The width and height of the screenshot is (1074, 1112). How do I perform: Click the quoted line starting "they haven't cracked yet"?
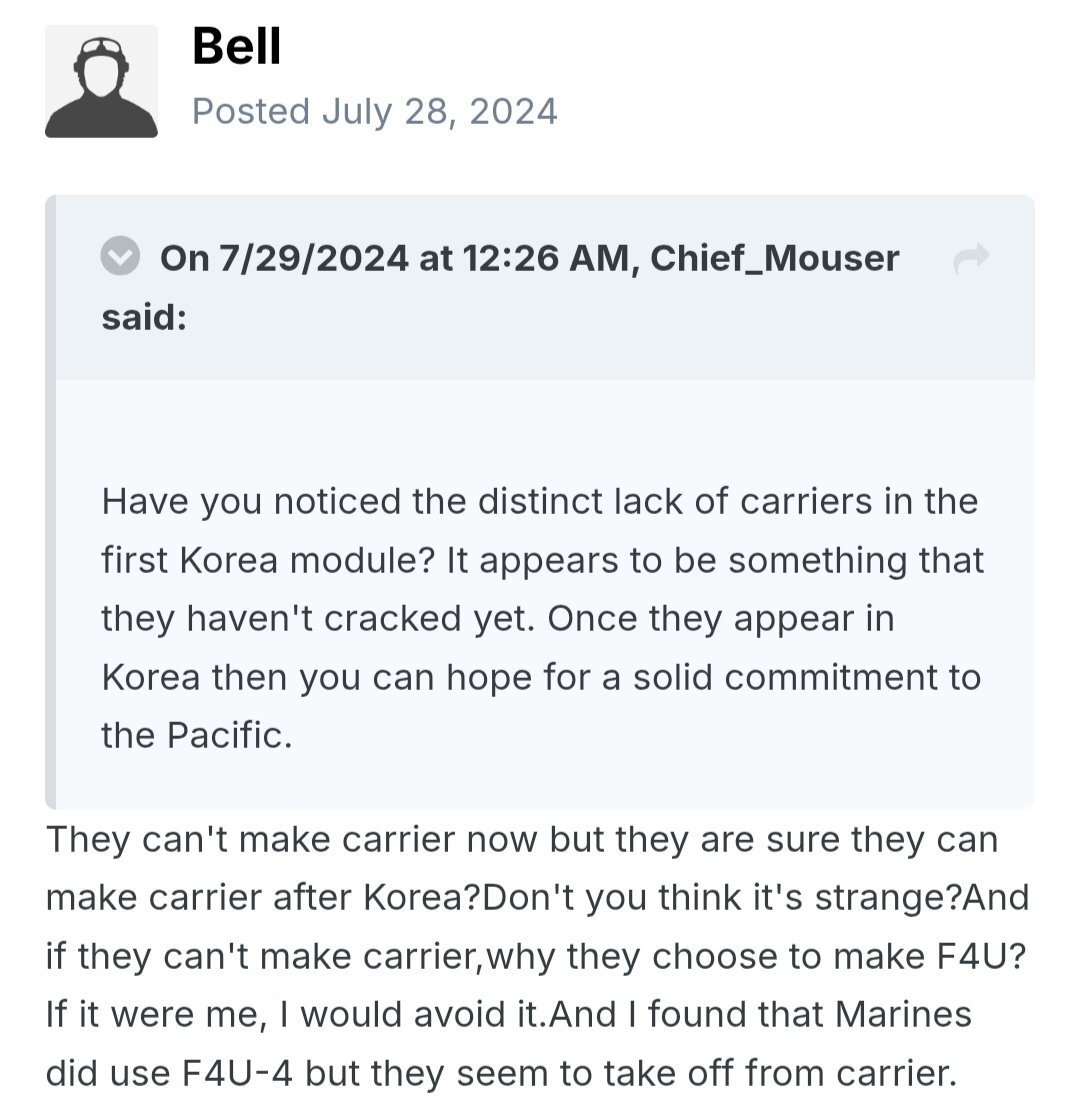[497, 618]
